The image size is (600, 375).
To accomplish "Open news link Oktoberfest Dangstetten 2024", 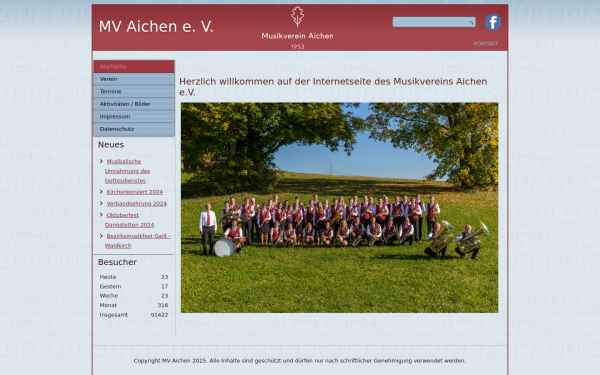I will 129,220.
